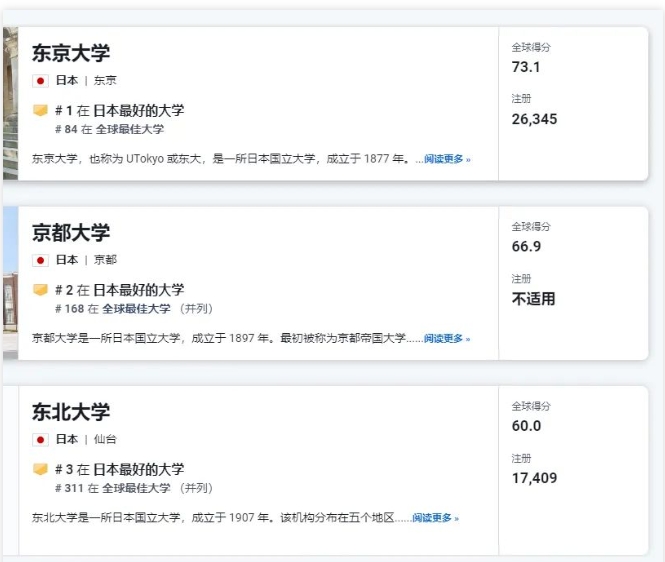Open the 京都大学 title heading
Image resolution: width=665 pixels, height=562 pixels.
pos(71,232)
